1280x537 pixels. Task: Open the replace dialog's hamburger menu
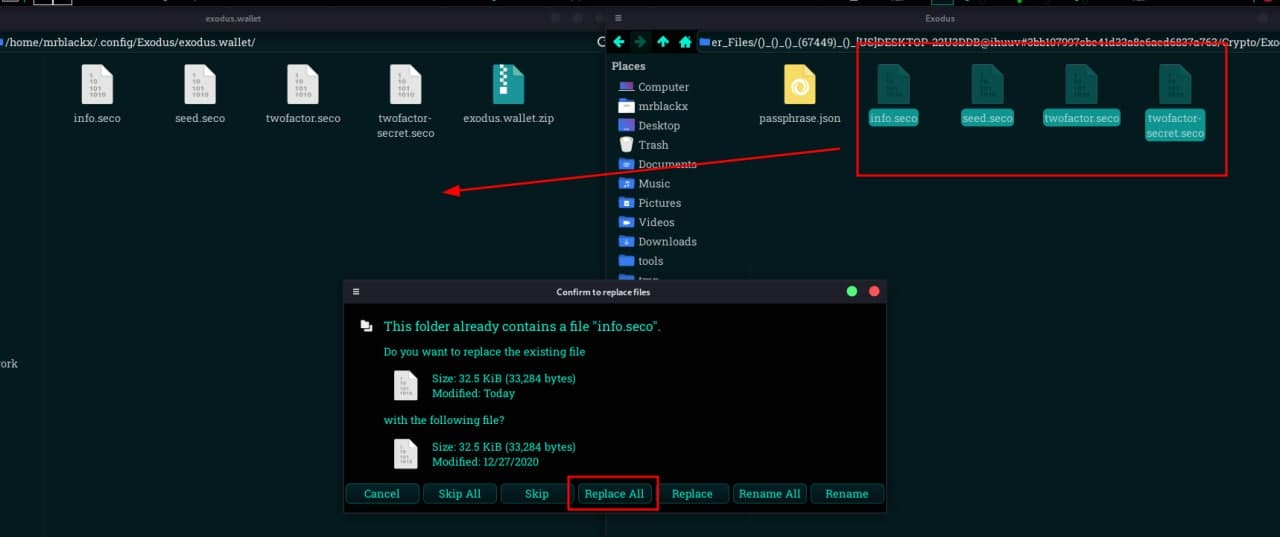pos(355,292)
